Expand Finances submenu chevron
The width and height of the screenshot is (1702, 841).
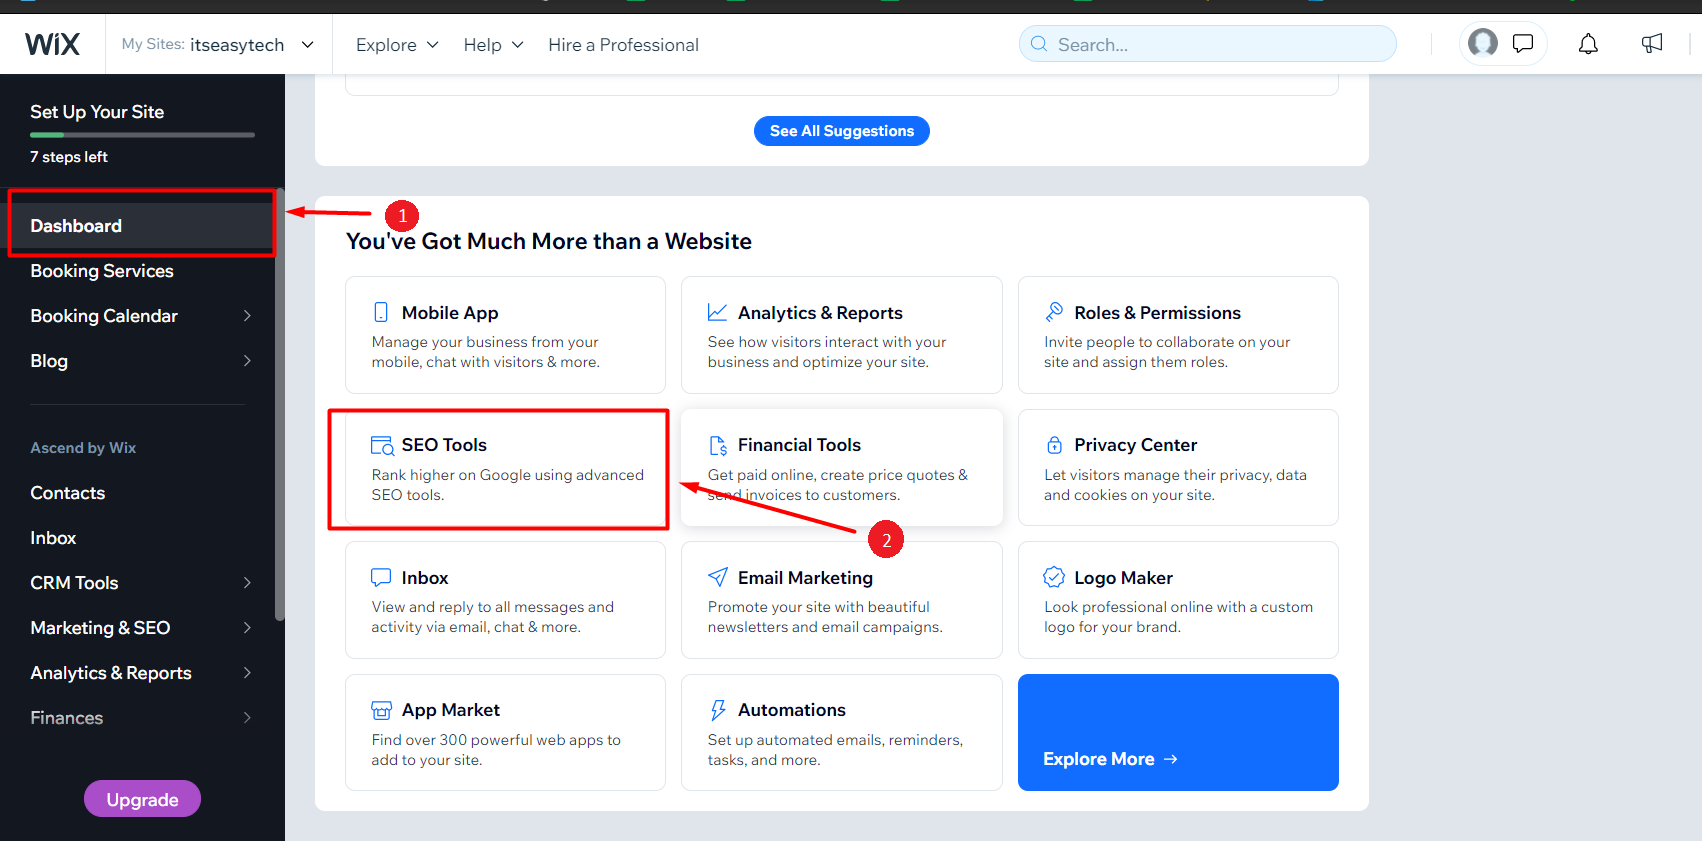click(247, 717)
